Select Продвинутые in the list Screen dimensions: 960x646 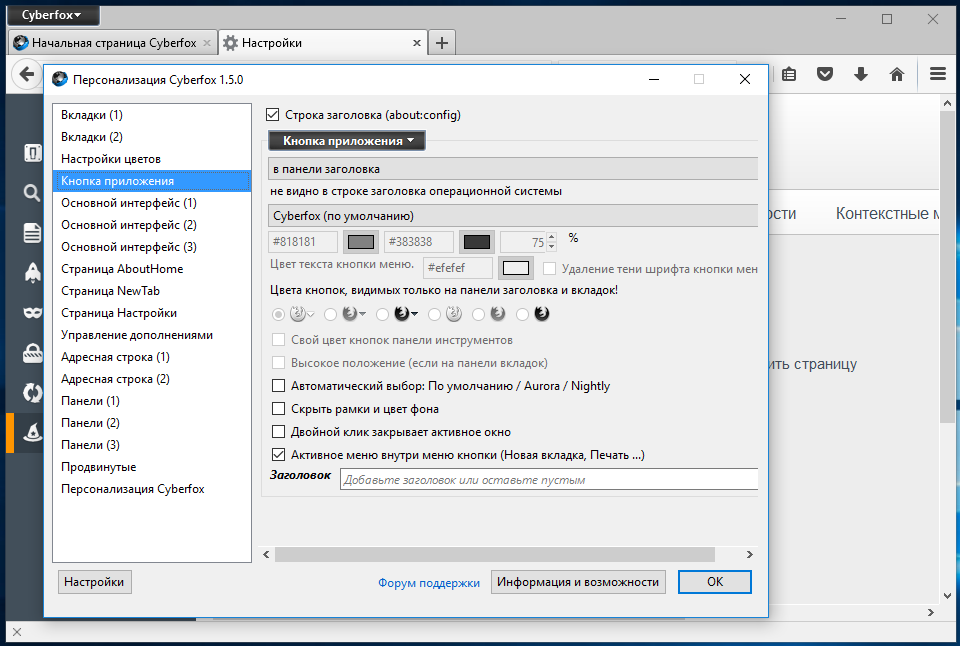click(x=152, y=467)
